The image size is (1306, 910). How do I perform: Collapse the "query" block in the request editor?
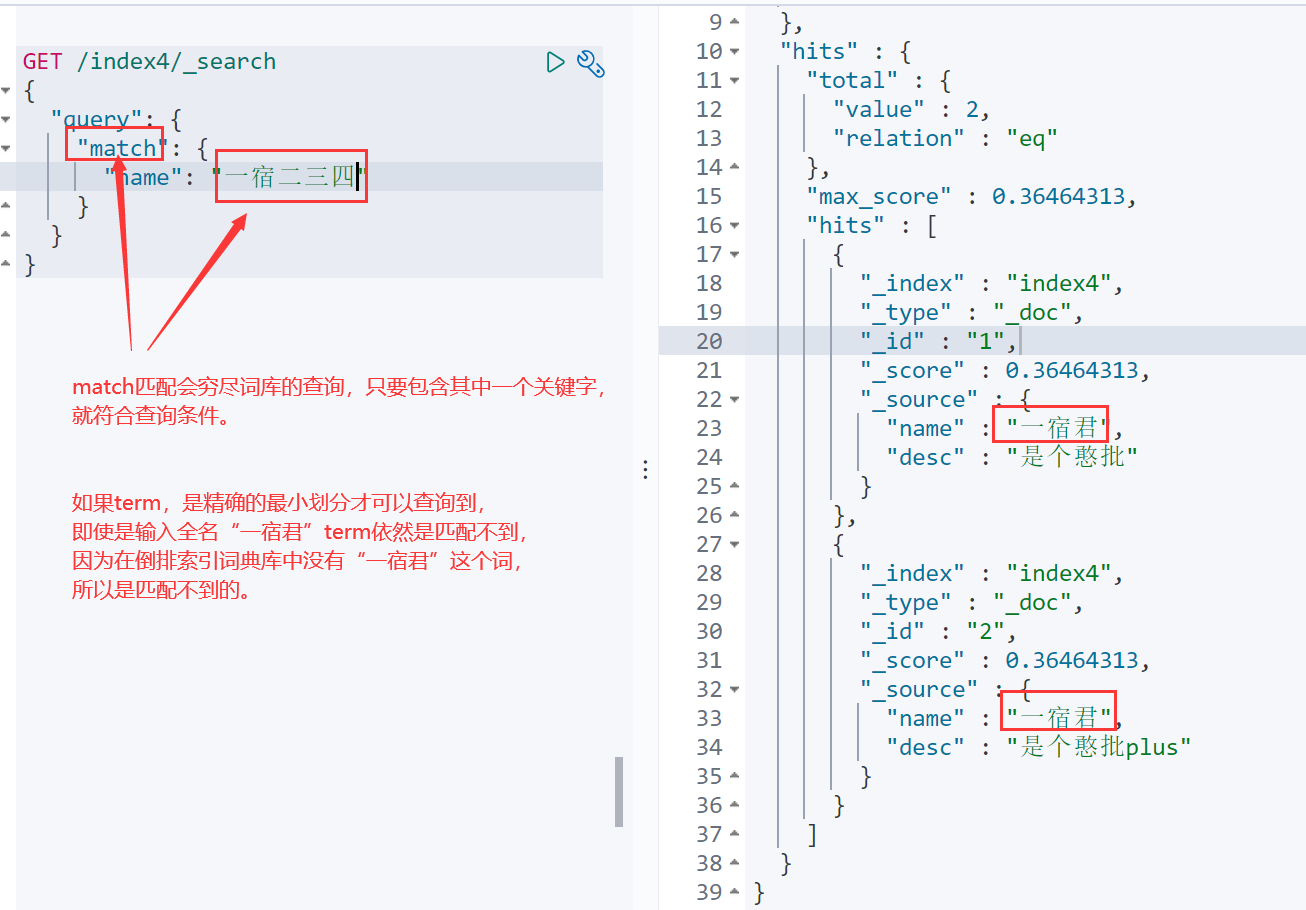pyautogui.click(x=6, y=120)
